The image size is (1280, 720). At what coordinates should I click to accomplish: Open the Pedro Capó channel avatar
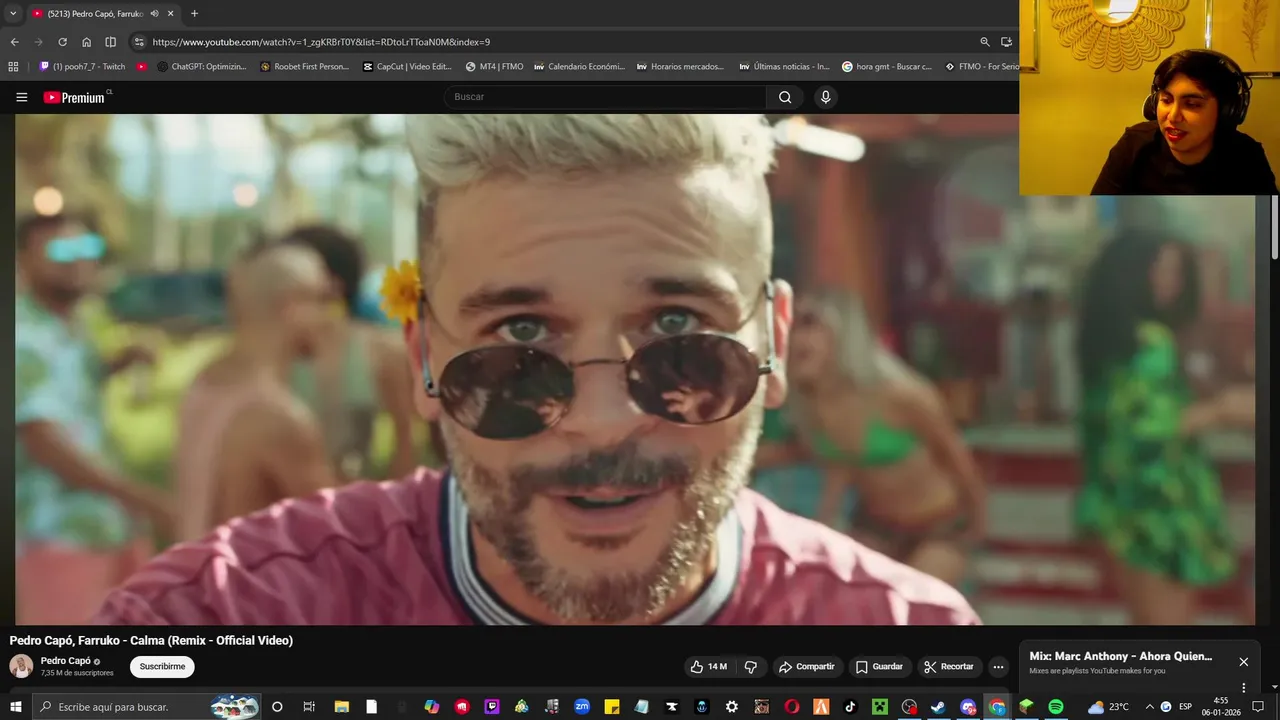click(x=21, y=666)
